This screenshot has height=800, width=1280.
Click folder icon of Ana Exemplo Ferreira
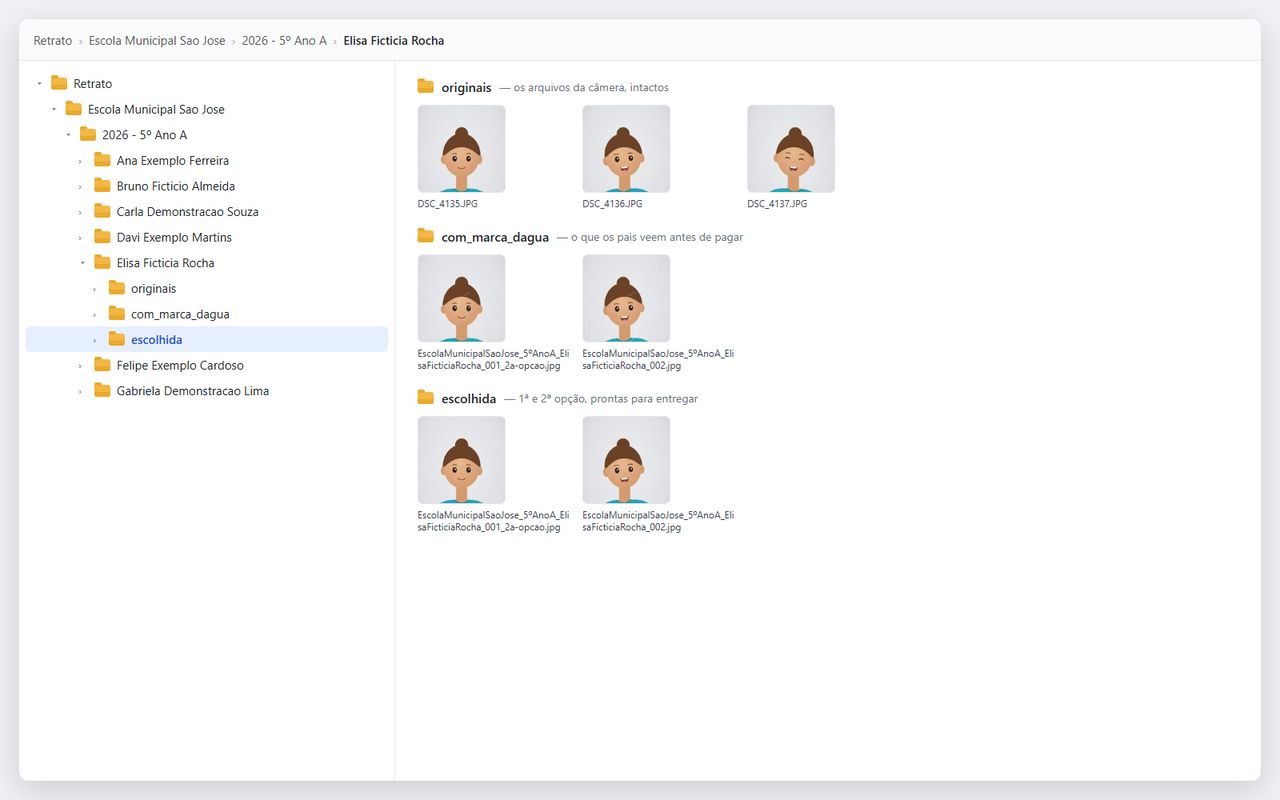(102, 160)
